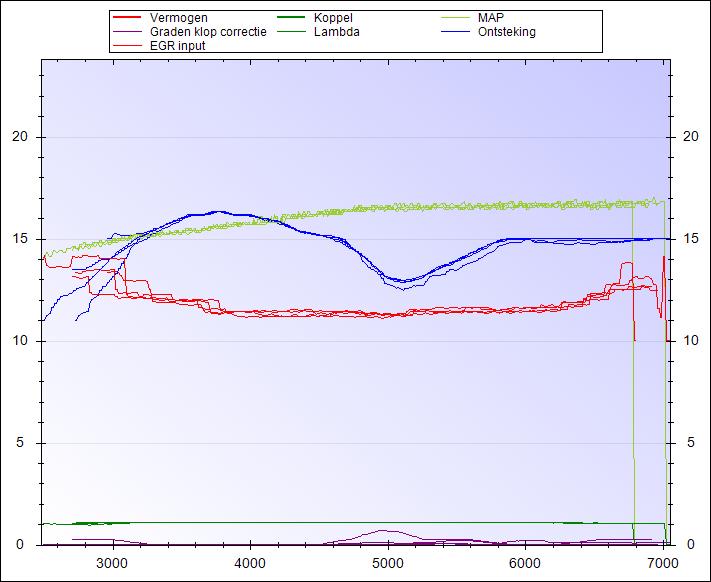Image resolution: width=711 pixels, height=582 pixels.
Task: Click the Ontsteking legend label
Action: click(x=506, y=32)
